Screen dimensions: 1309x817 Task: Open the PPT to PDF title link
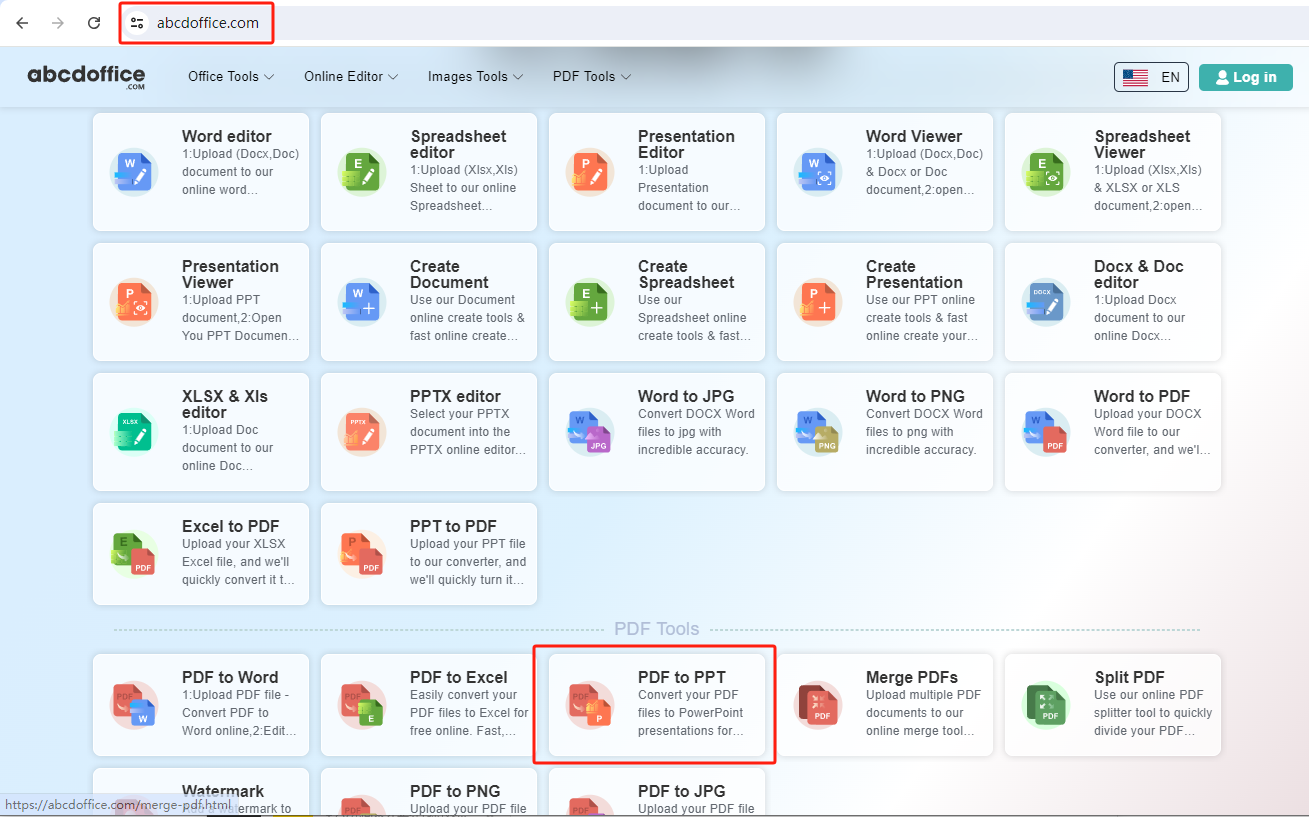[x=453, y=526]
